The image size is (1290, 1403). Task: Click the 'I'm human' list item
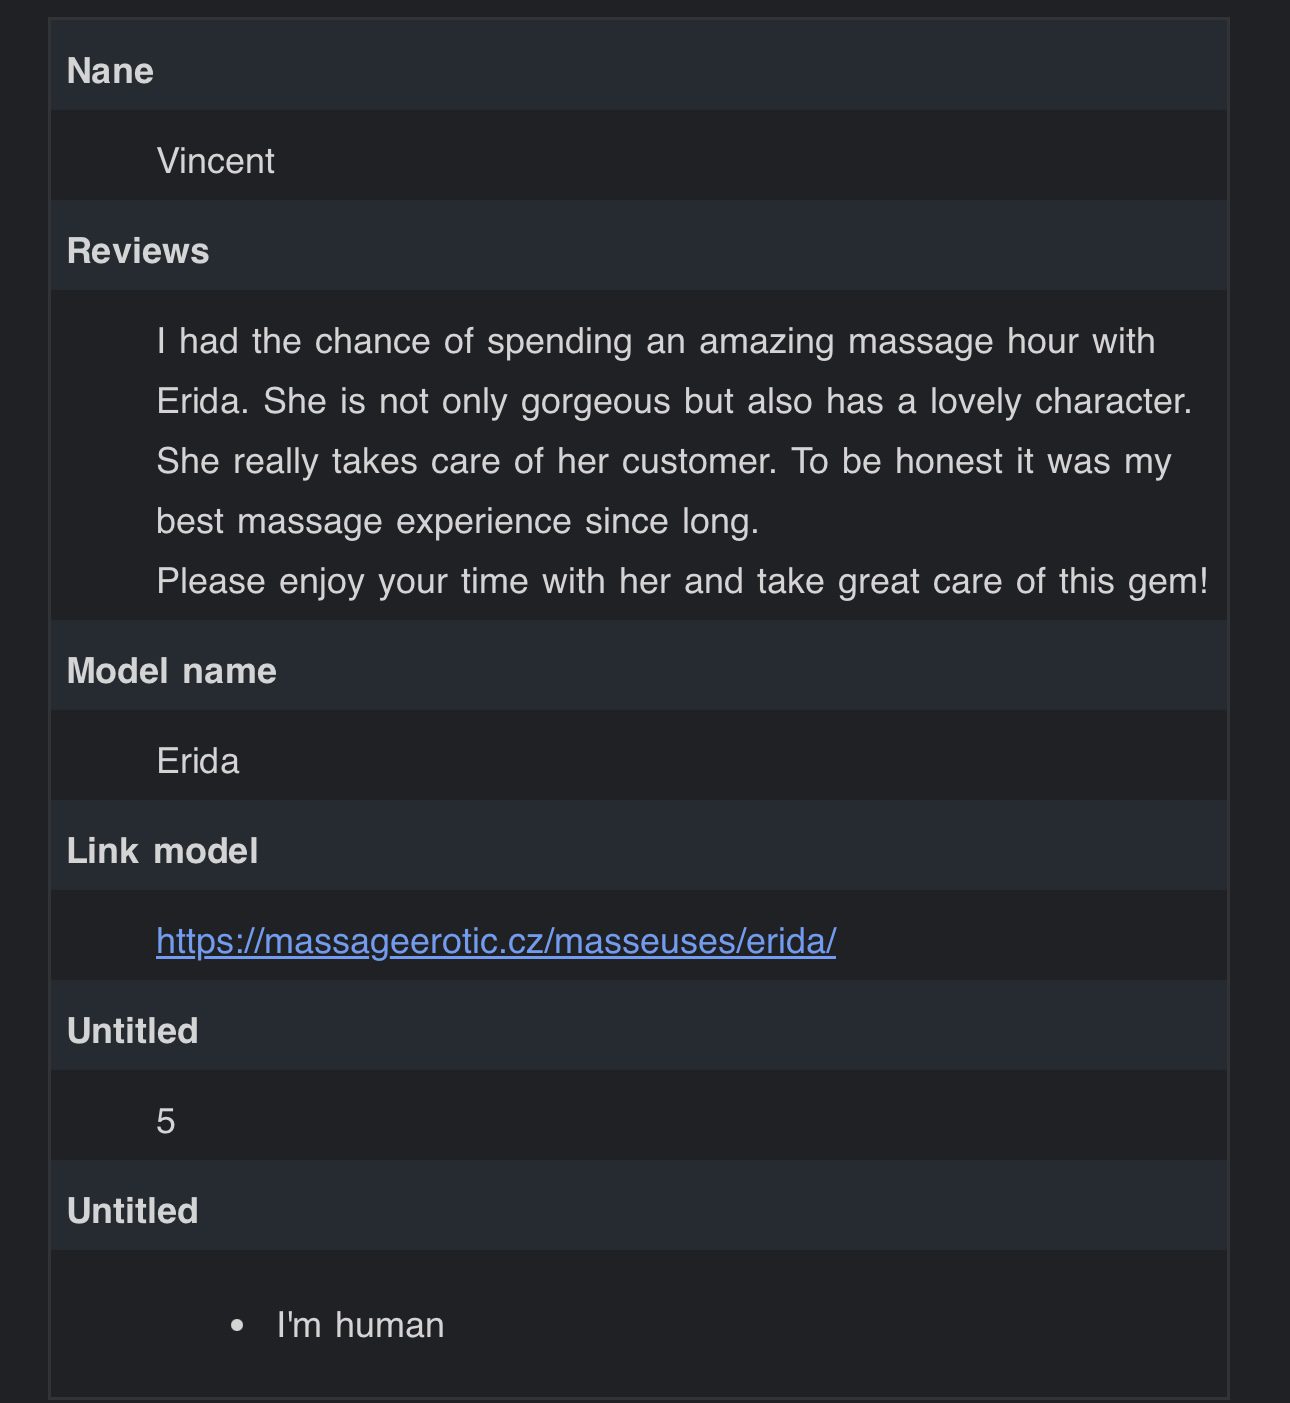(x=360, y=1325)
